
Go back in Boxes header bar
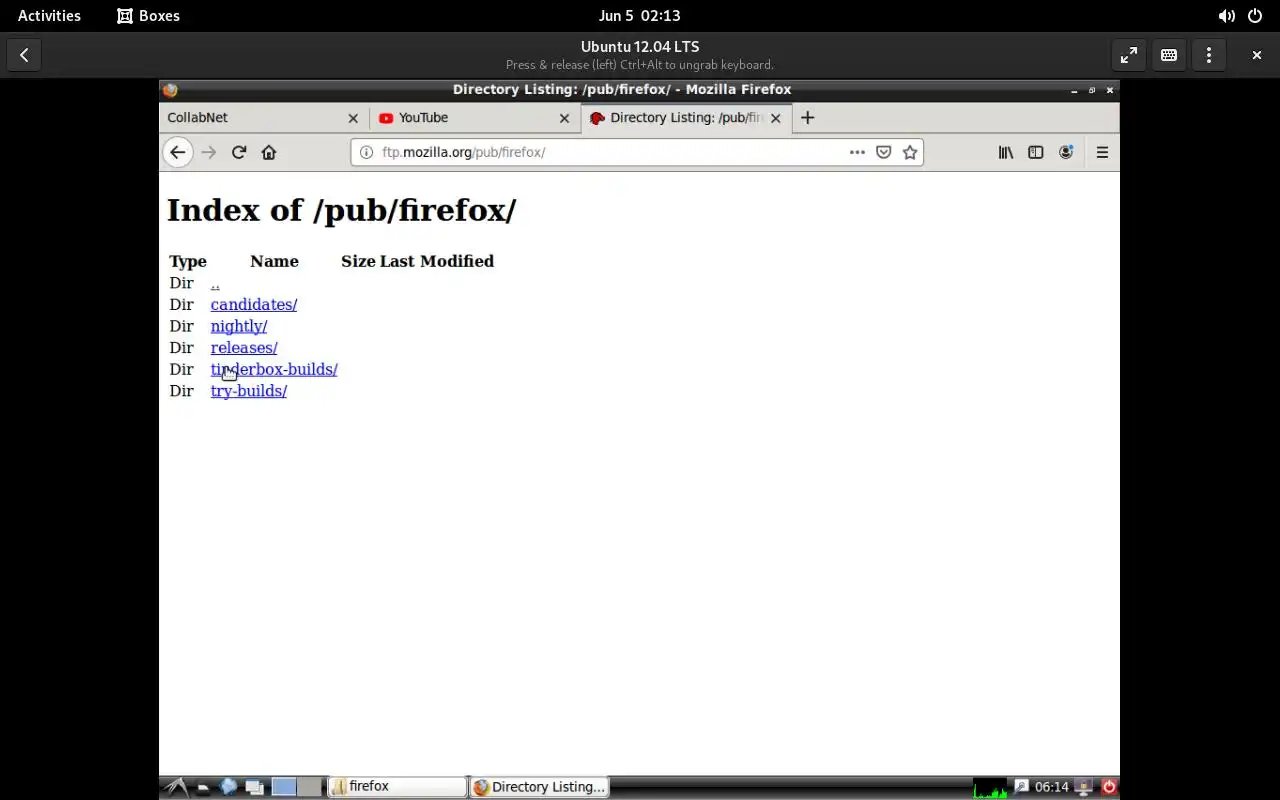pos(24,55)
